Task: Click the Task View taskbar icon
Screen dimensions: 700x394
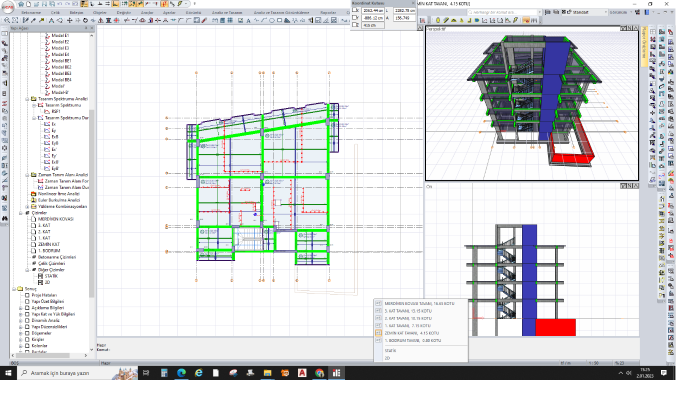Action: [x=146, y=373]
